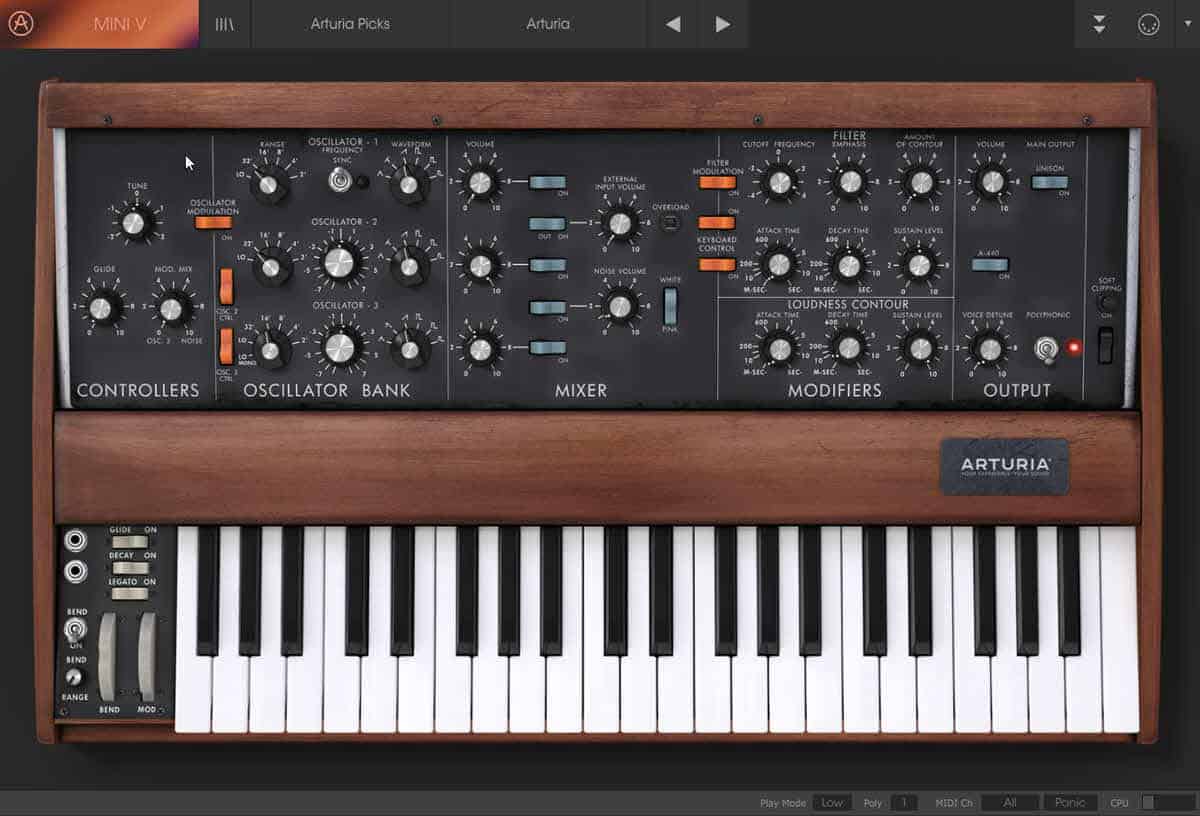Open the Arturia Picks preset filter
Image resolution: width=1200 pixels, height=816 pixels.
pyautogui.click(x=350, y=24)
